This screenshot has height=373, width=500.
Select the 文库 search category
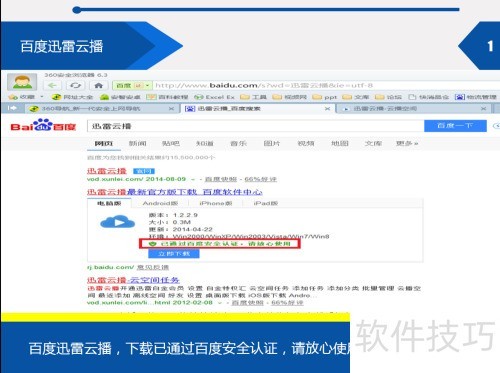click(373, 143)
